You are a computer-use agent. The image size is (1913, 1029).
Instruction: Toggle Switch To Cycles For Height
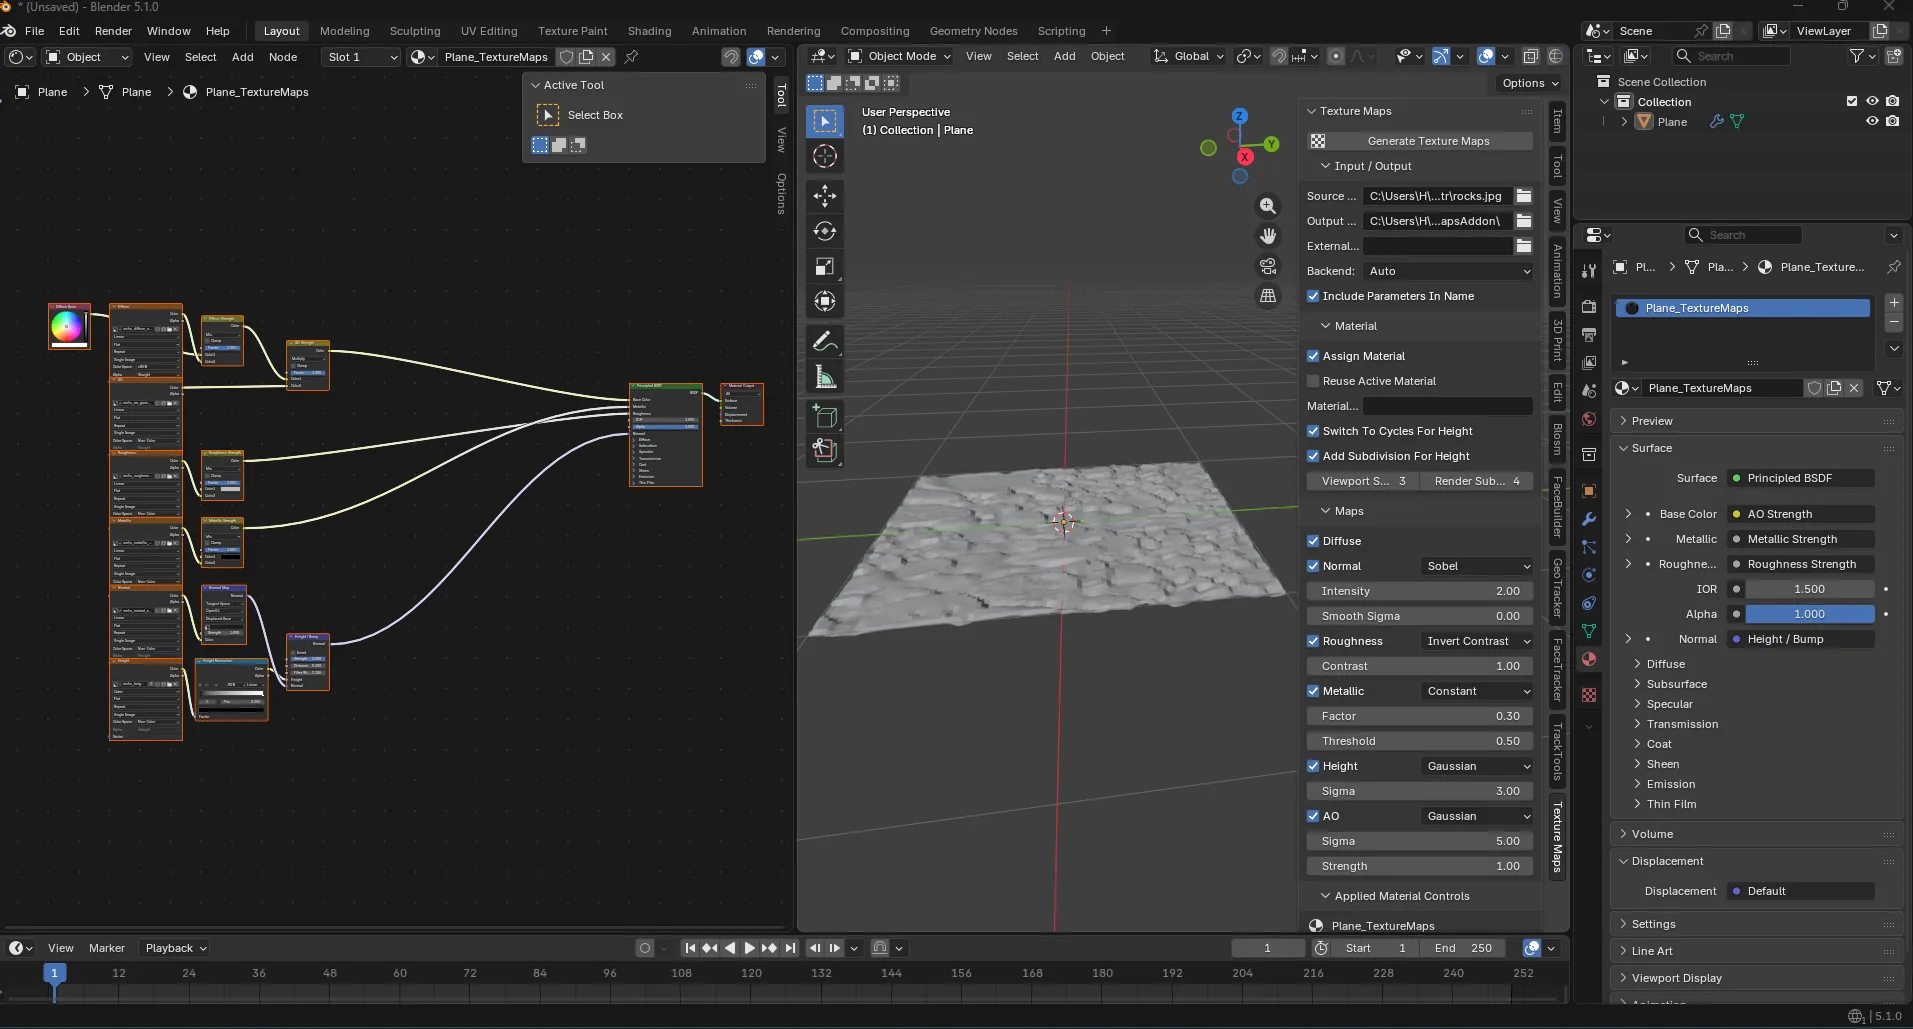(1313, 431)
